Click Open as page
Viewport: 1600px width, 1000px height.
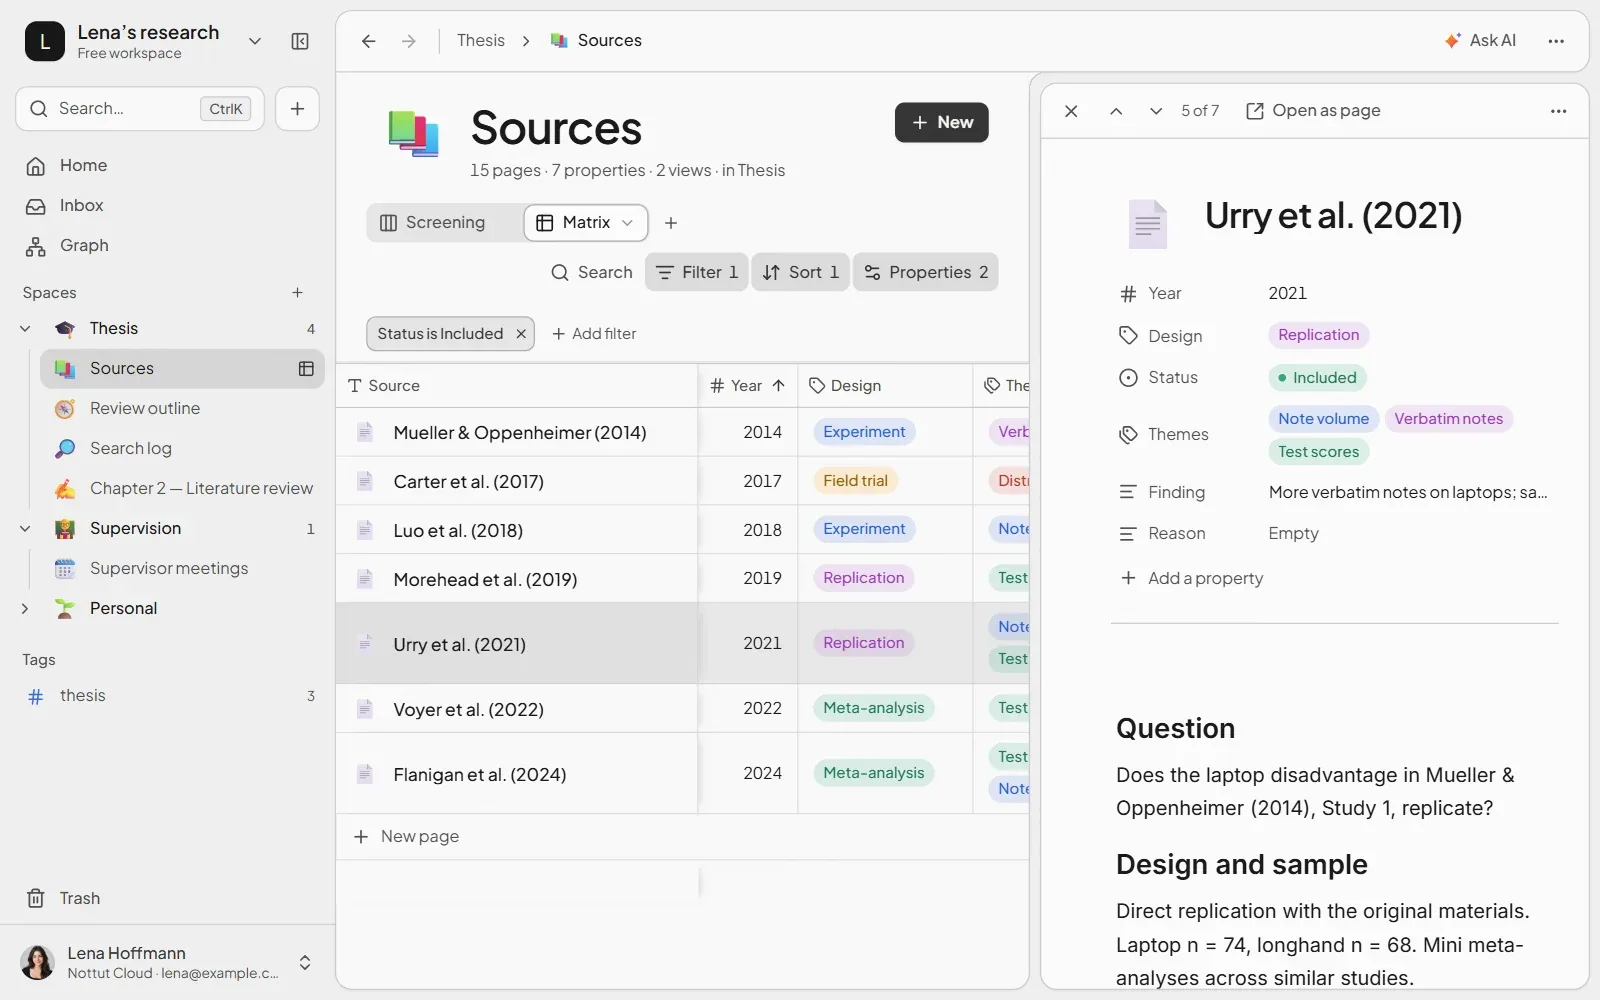(1313, 111)
